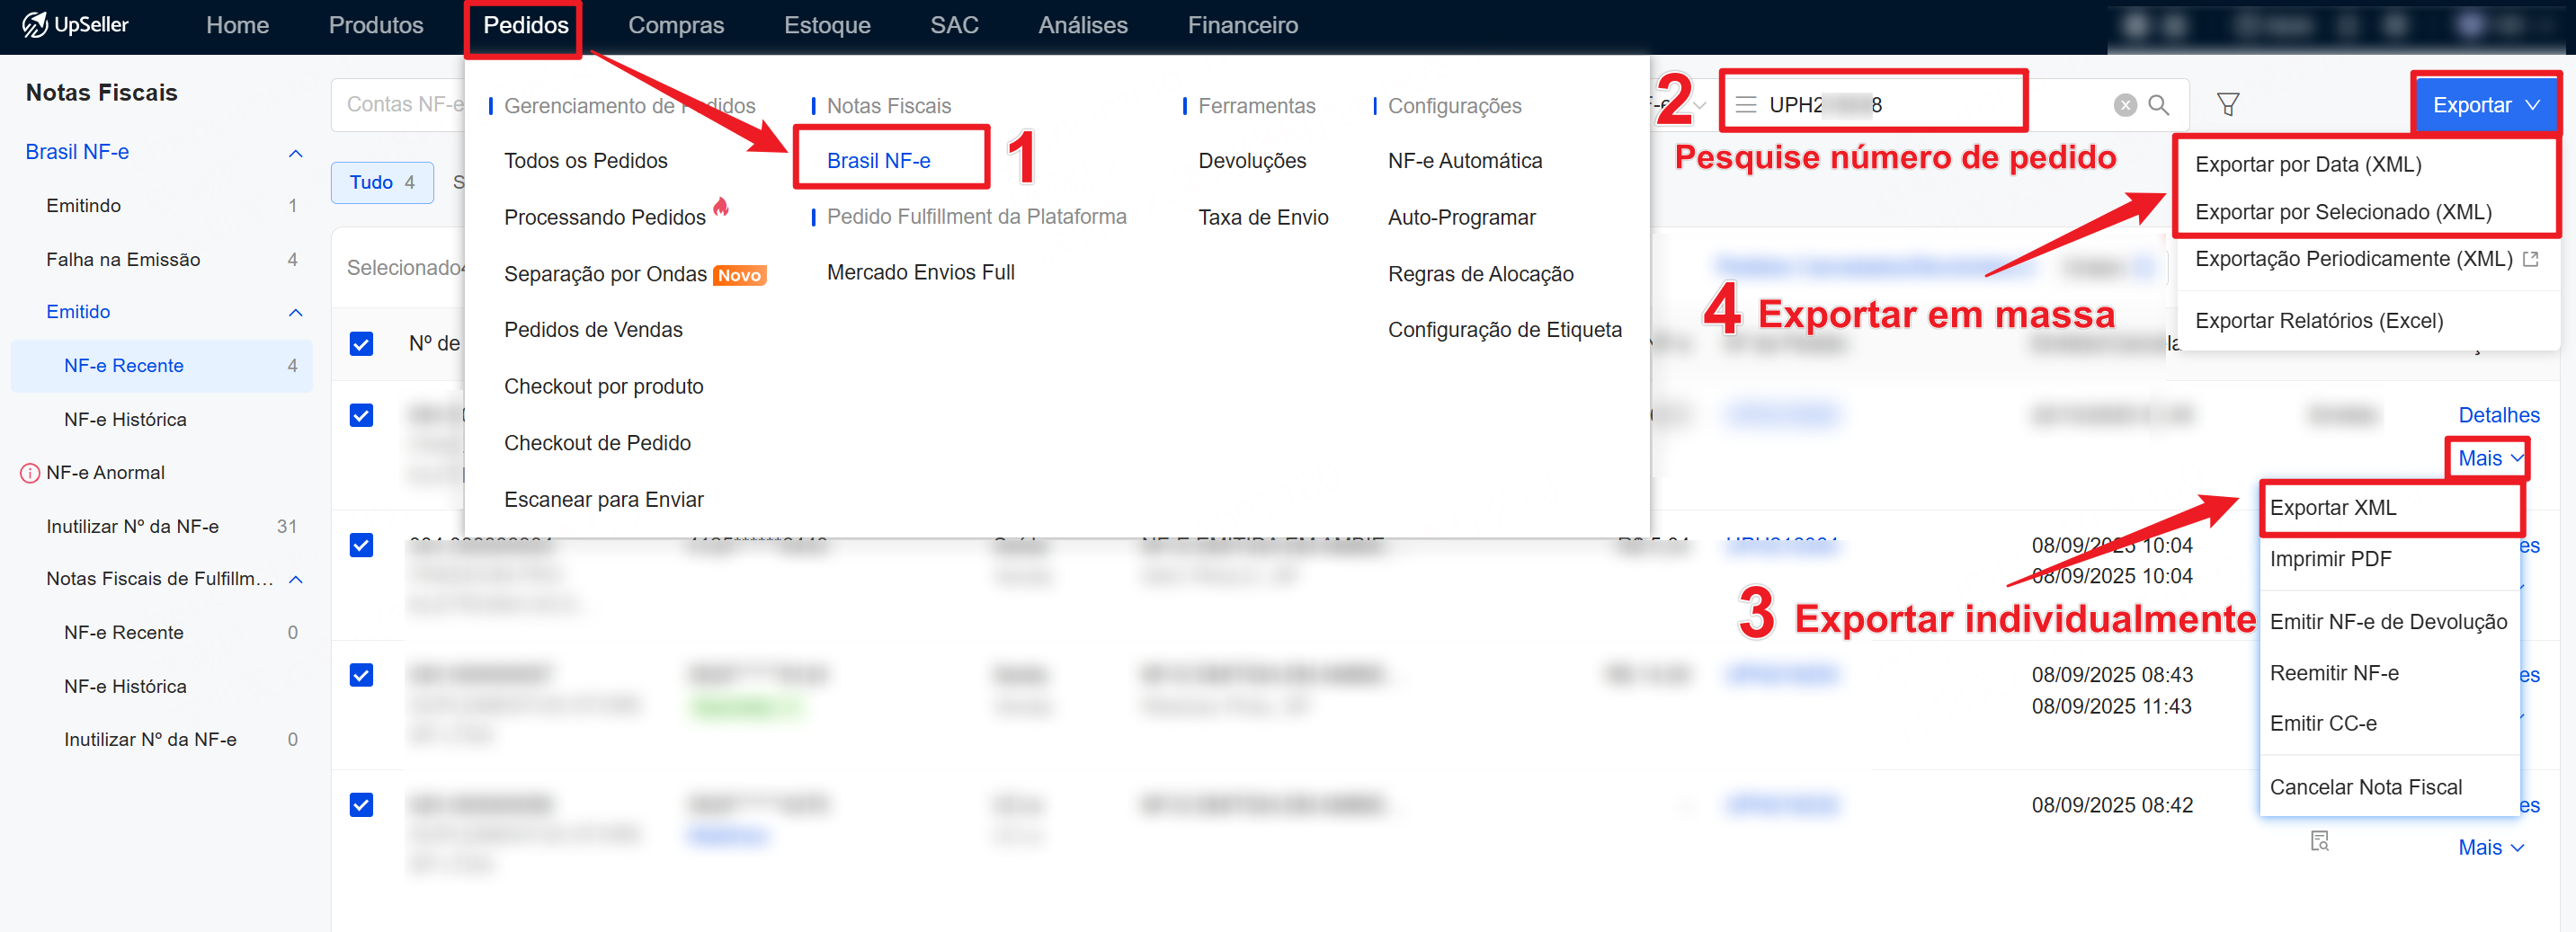
Task: Open external link icon for Exportação Periodicamente
Action: [2531, 259]
